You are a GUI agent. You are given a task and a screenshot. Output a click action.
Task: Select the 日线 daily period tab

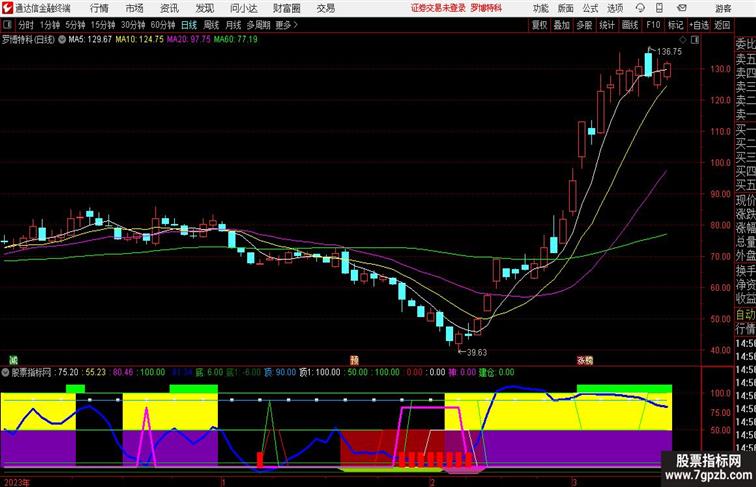pos(189,25)
